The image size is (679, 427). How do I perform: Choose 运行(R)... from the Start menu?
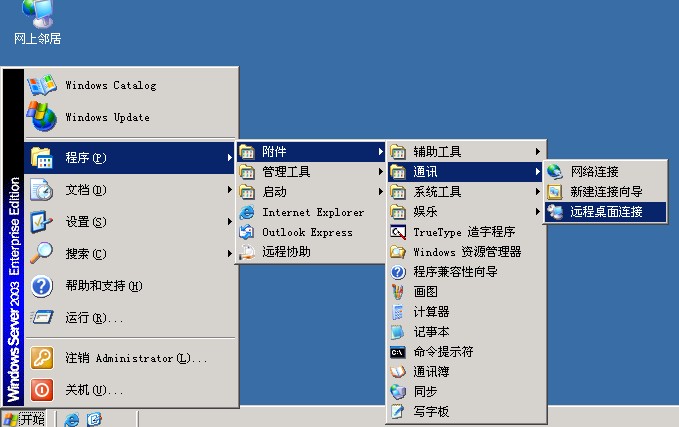tap(94, 318)
